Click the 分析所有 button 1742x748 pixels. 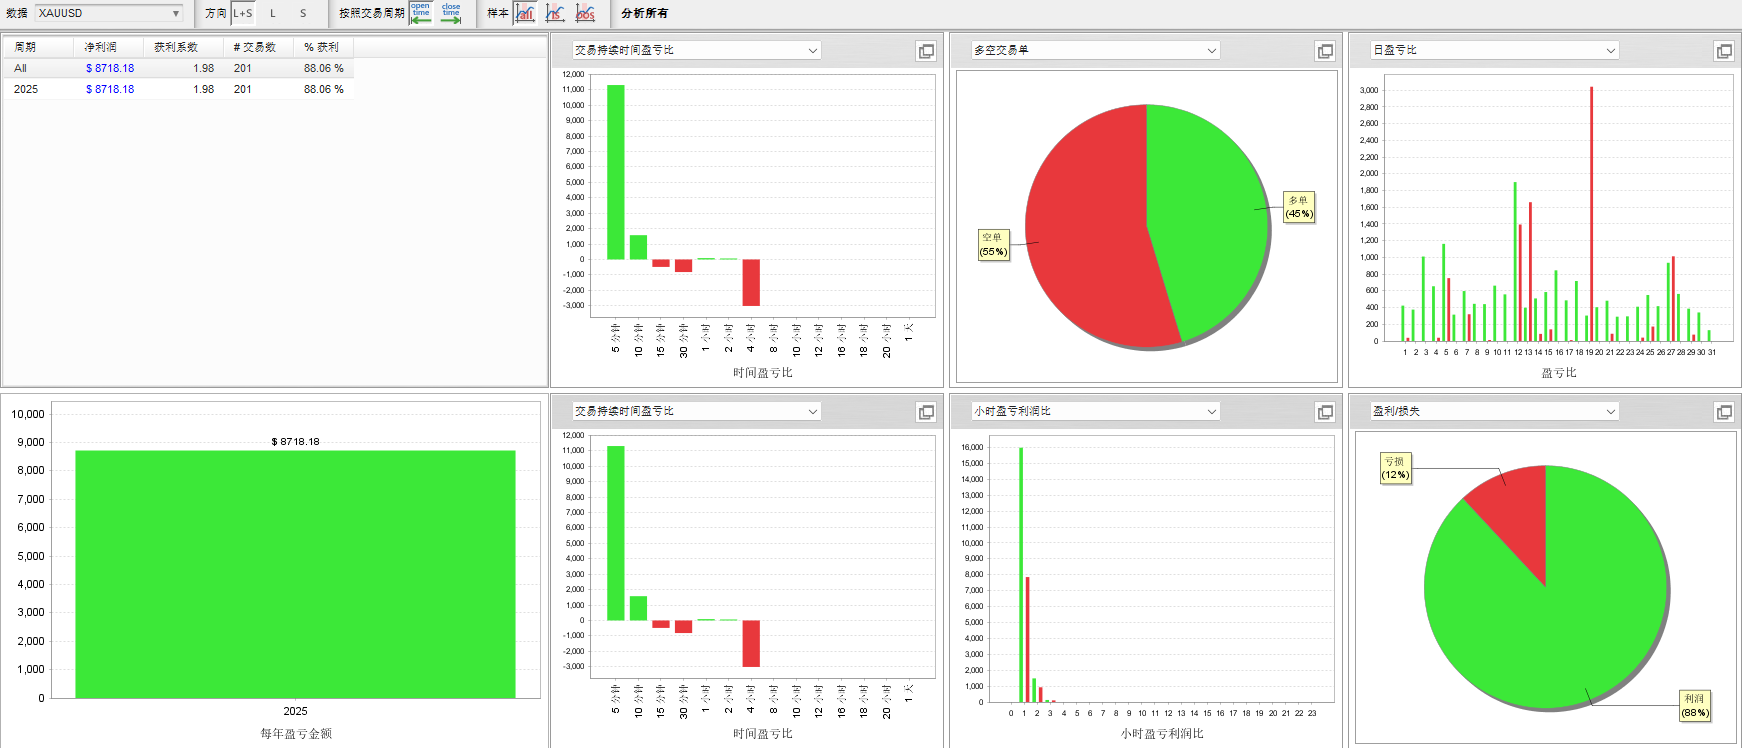tap(644, 13)
